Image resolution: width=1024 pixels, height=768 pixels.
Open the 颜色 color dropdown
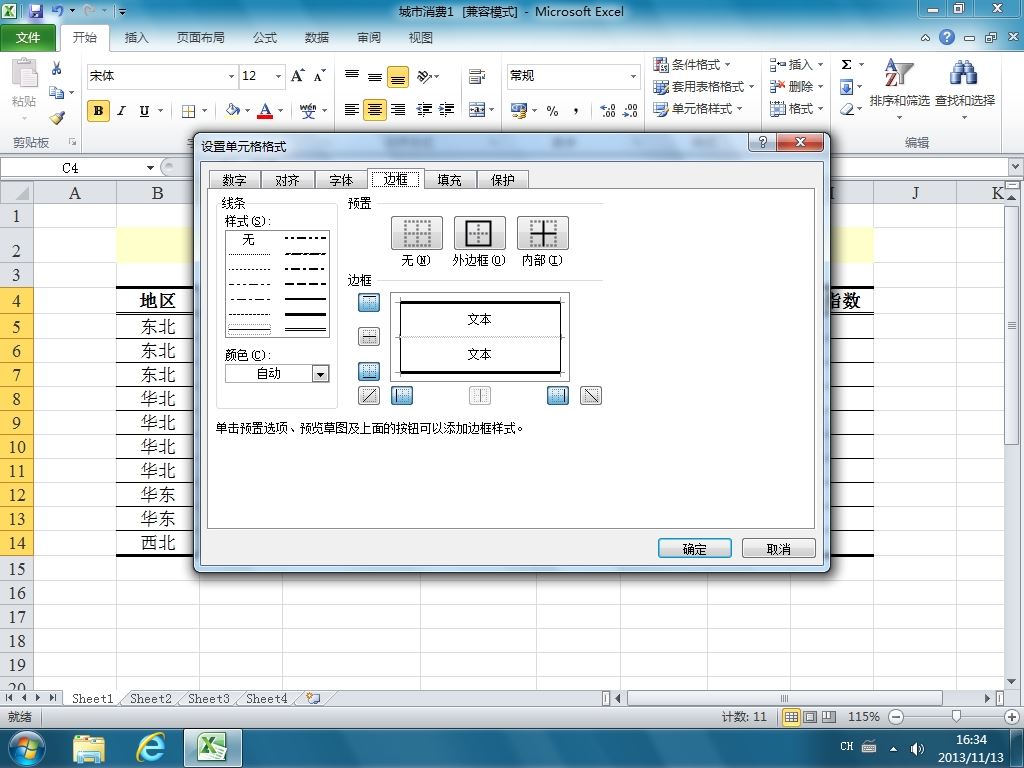tap(320, 374)
